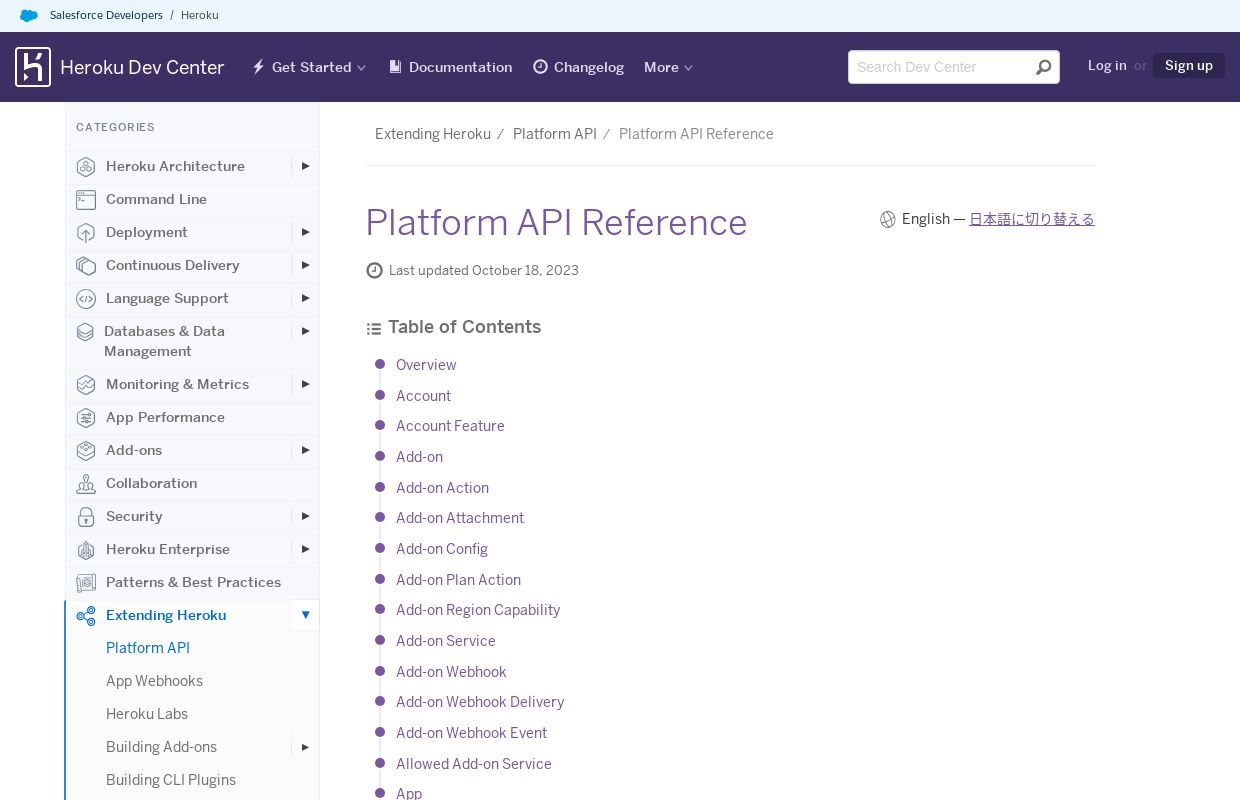Image resolution: width=1240 pixels, height=800 pixels.
Task: Open the Get Started menu
Action: point(309,67)
